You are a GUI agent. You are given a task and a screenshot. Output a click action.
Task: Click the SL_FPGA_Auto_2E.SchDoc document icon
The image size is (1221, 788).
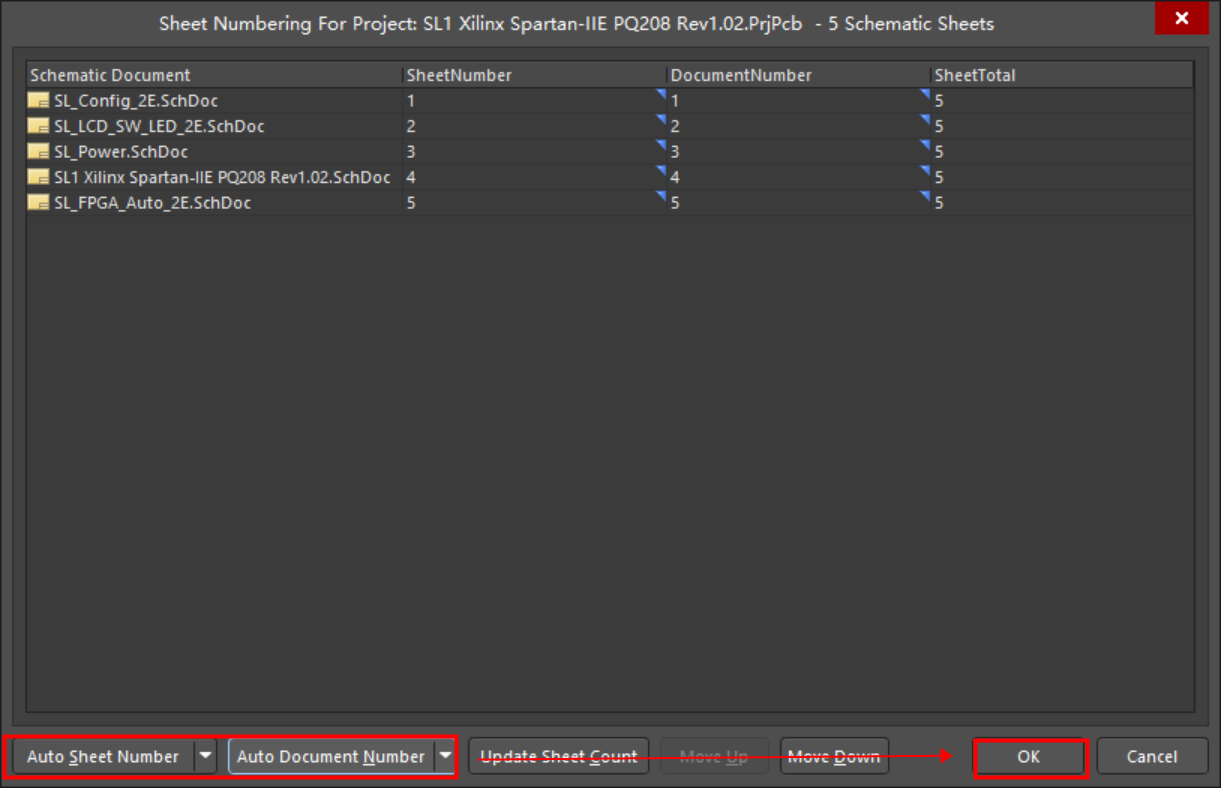click(38, 203)
